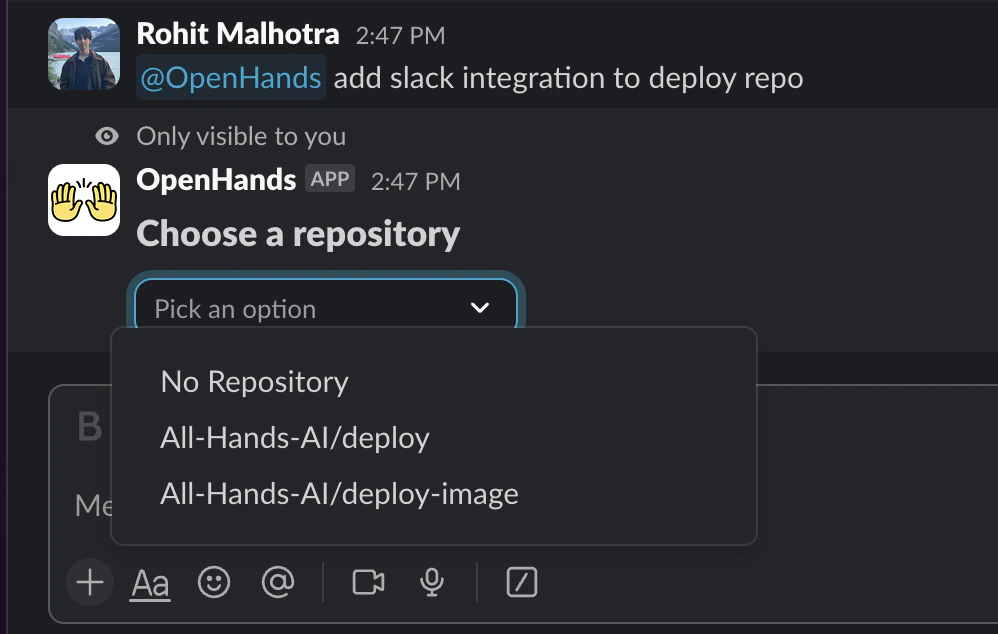998x634 pixels.
Task: Start a video clip recording
Action: click(x=367, y=582)
